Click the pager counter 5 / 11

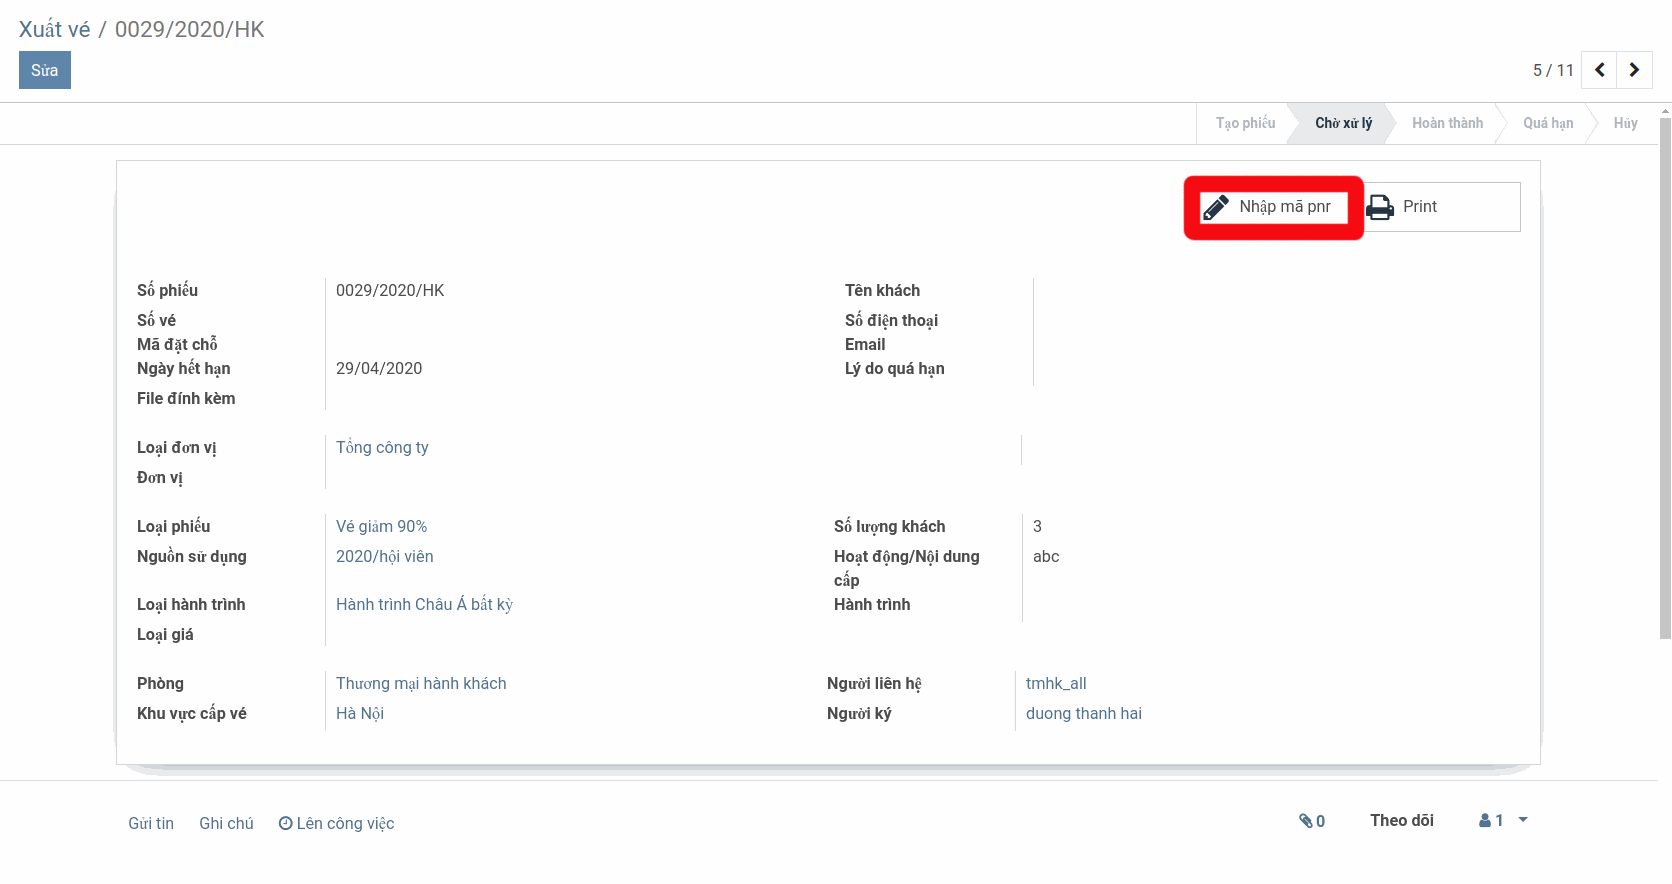pos(1553,70)
